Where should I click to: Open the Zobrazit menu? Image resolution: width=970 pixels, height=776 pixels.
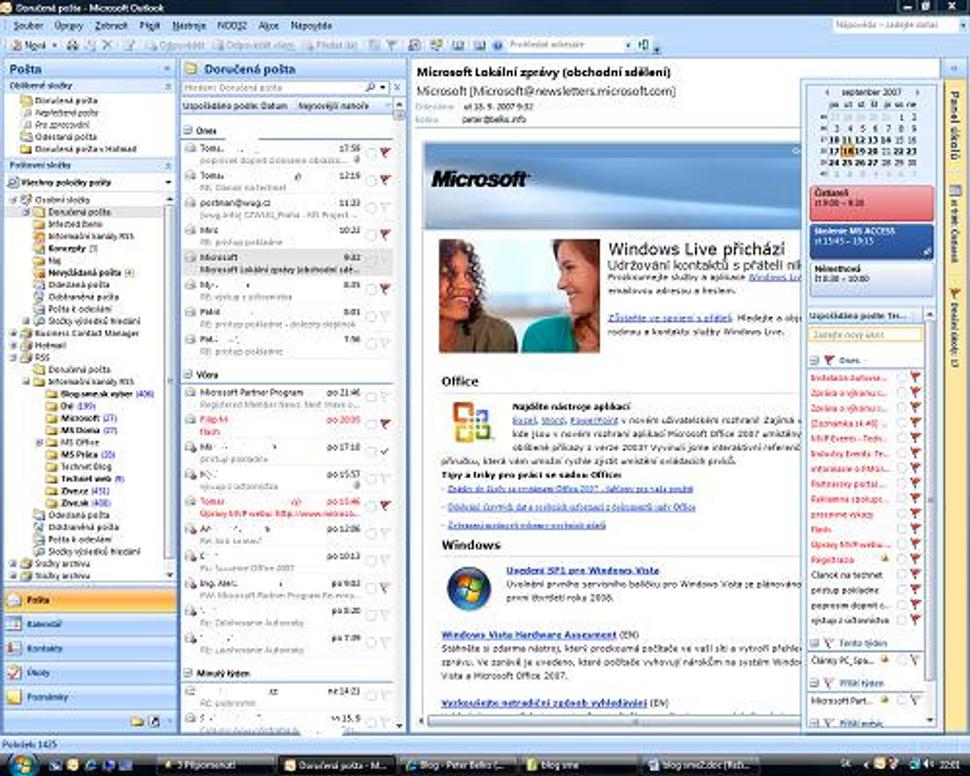click(111, 25)
